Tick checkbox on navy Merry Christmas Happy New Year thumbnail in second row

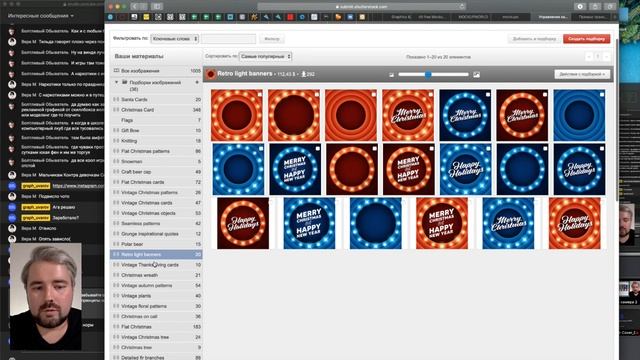[x=318, y=149]
